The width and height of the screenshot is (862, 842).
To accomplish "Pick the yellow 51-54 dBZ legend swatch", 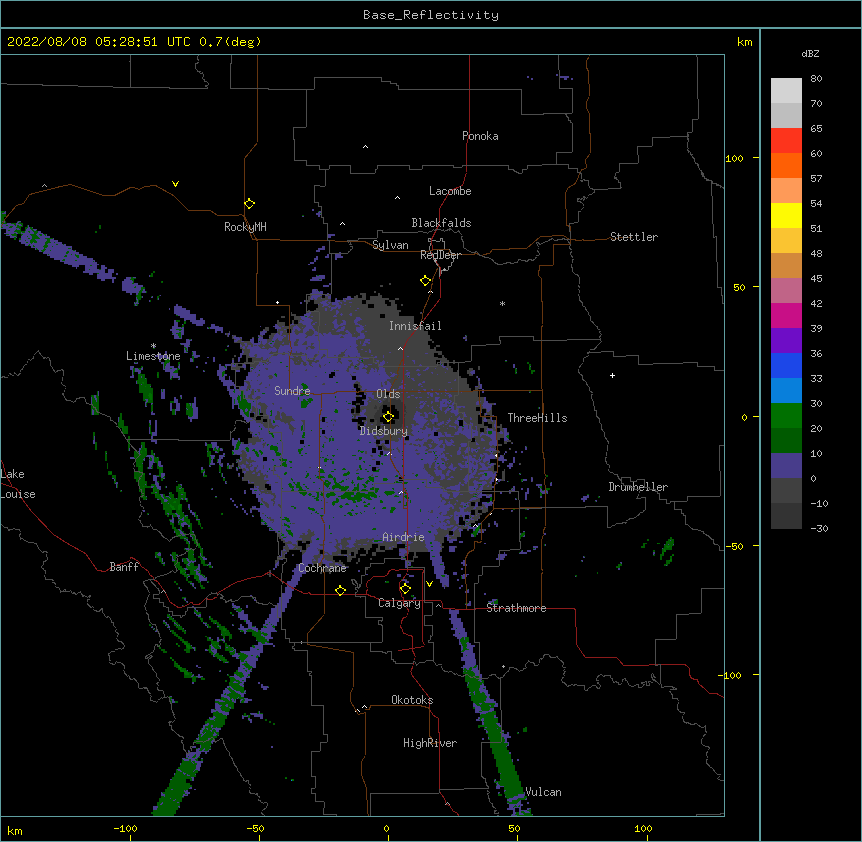I will (786, 216).
